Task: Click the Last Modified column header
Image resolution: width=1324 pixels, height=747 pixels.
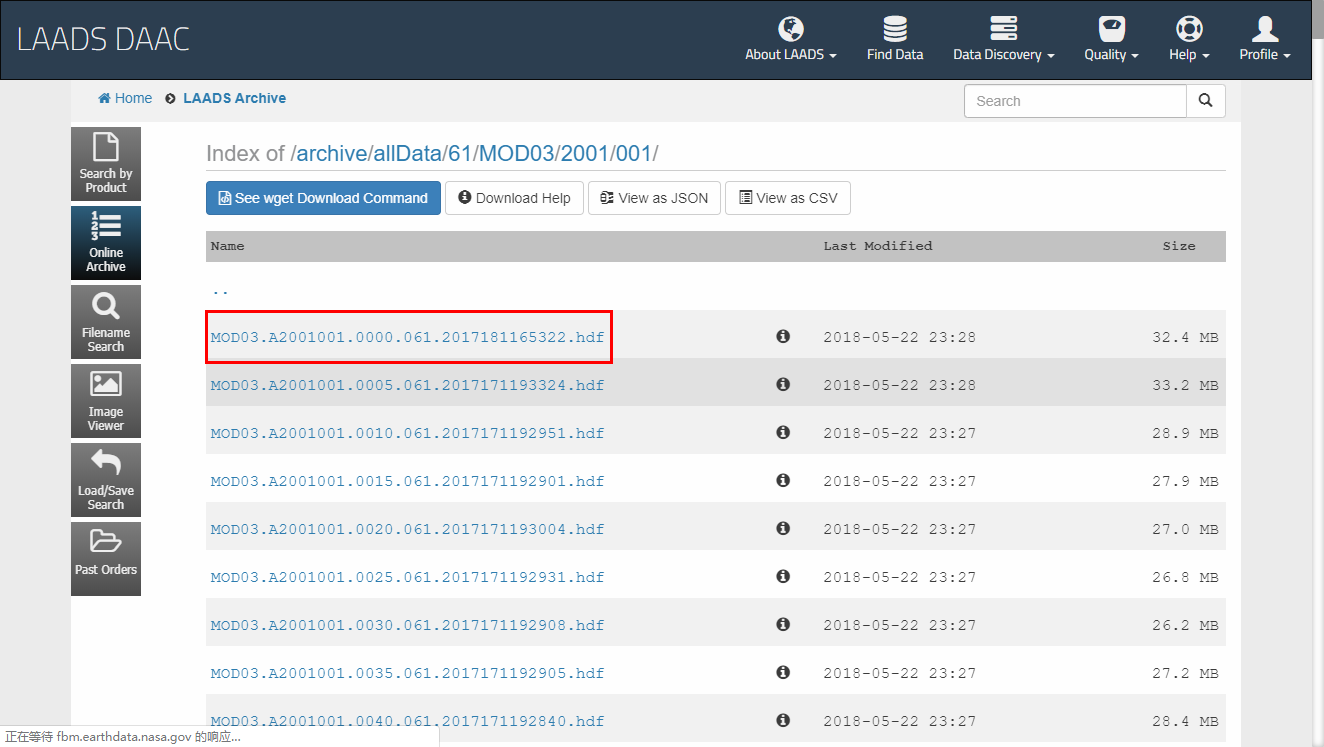Action: coord(878,246)
